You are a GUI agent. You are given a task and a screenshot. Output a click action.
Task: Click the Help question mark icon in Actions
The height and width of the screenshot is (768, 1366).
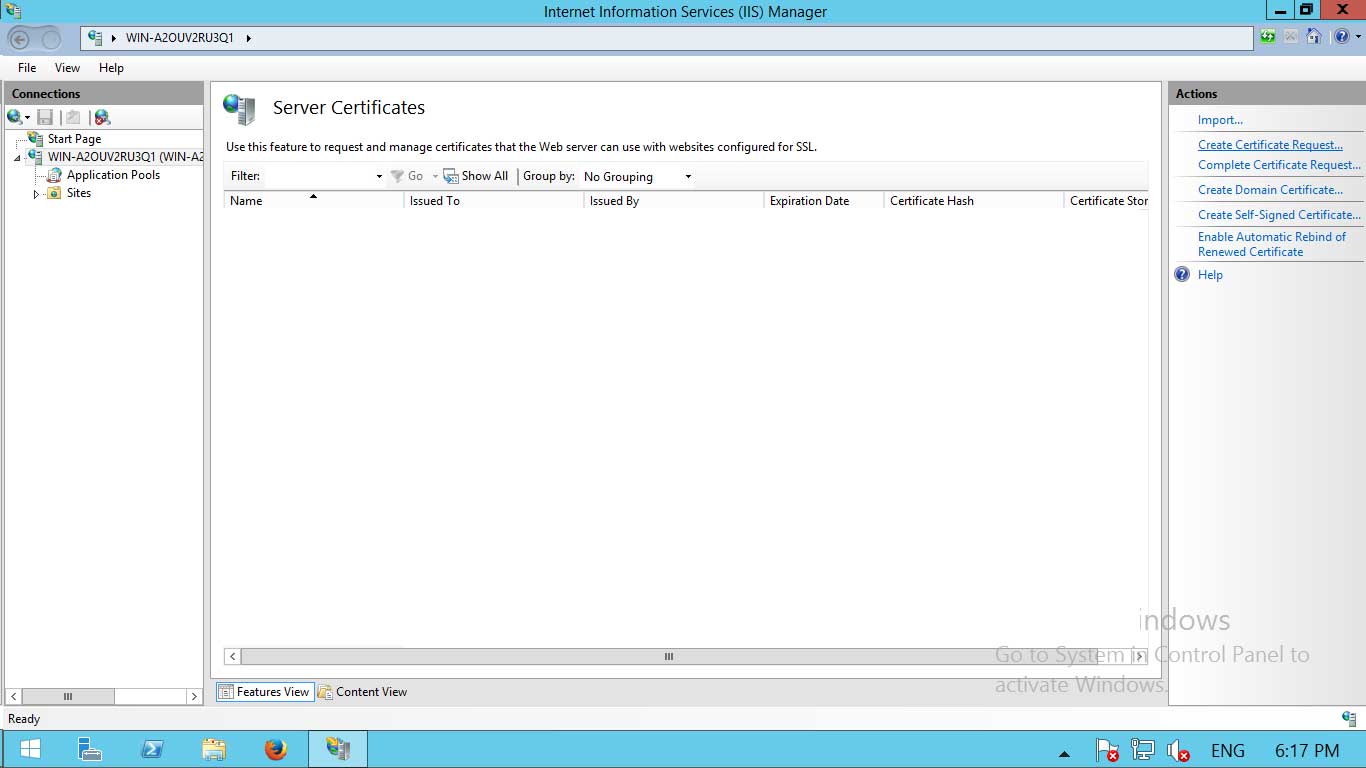(1182, 274)
